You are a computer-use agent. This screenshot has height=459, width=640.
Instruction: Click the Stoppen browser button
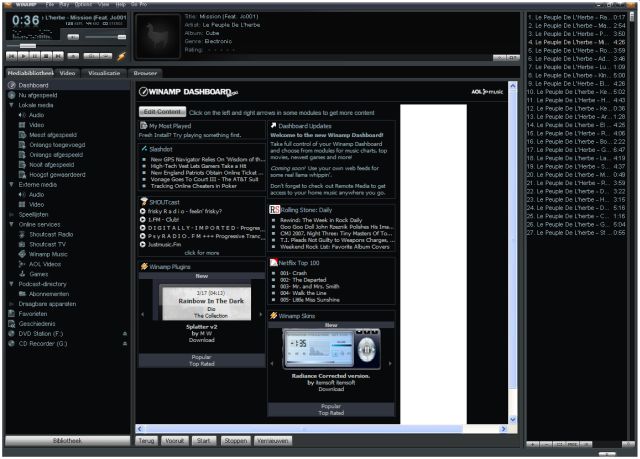tap(236, 441)
